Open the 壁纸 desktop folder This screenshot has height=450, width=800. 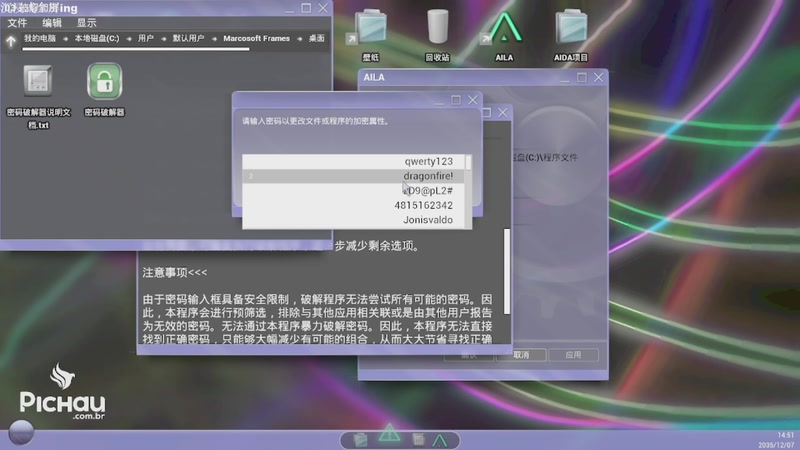[x=371, y=27]
